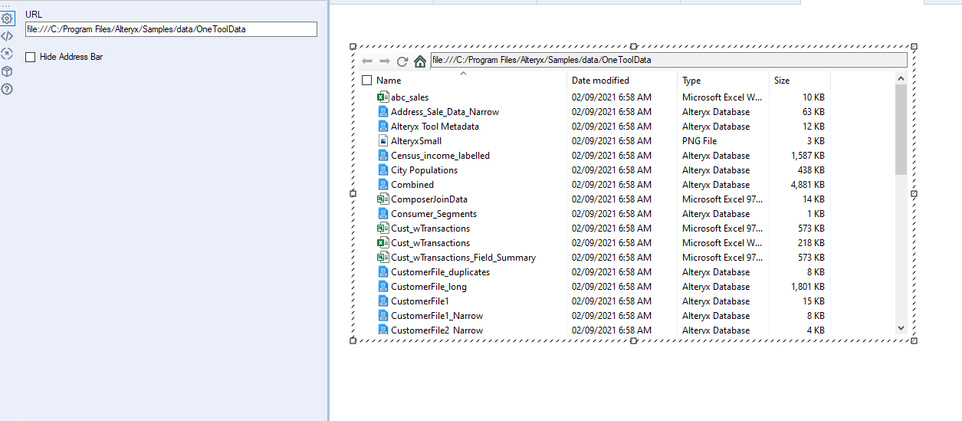The height and width of the screenshot is (421, 962).
Task: Sort files by the Size column
Action: [782, 80]
